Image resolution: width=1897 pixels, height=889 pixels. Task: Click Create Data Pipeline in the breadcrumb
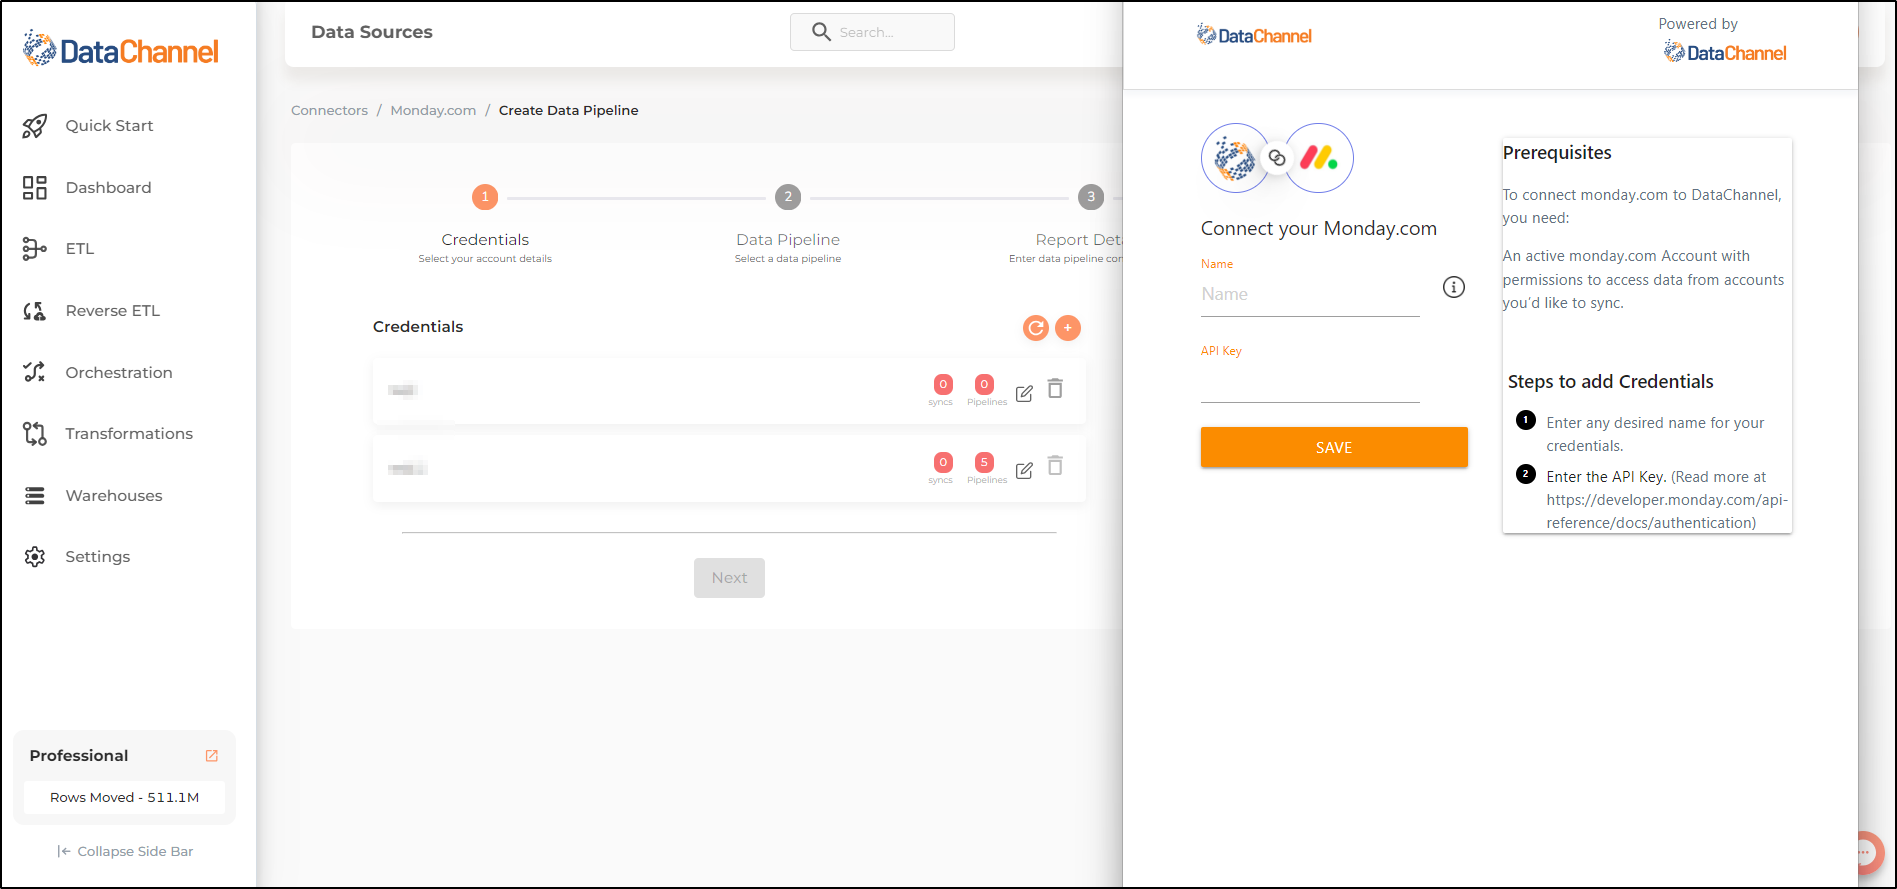coord(568,111)
